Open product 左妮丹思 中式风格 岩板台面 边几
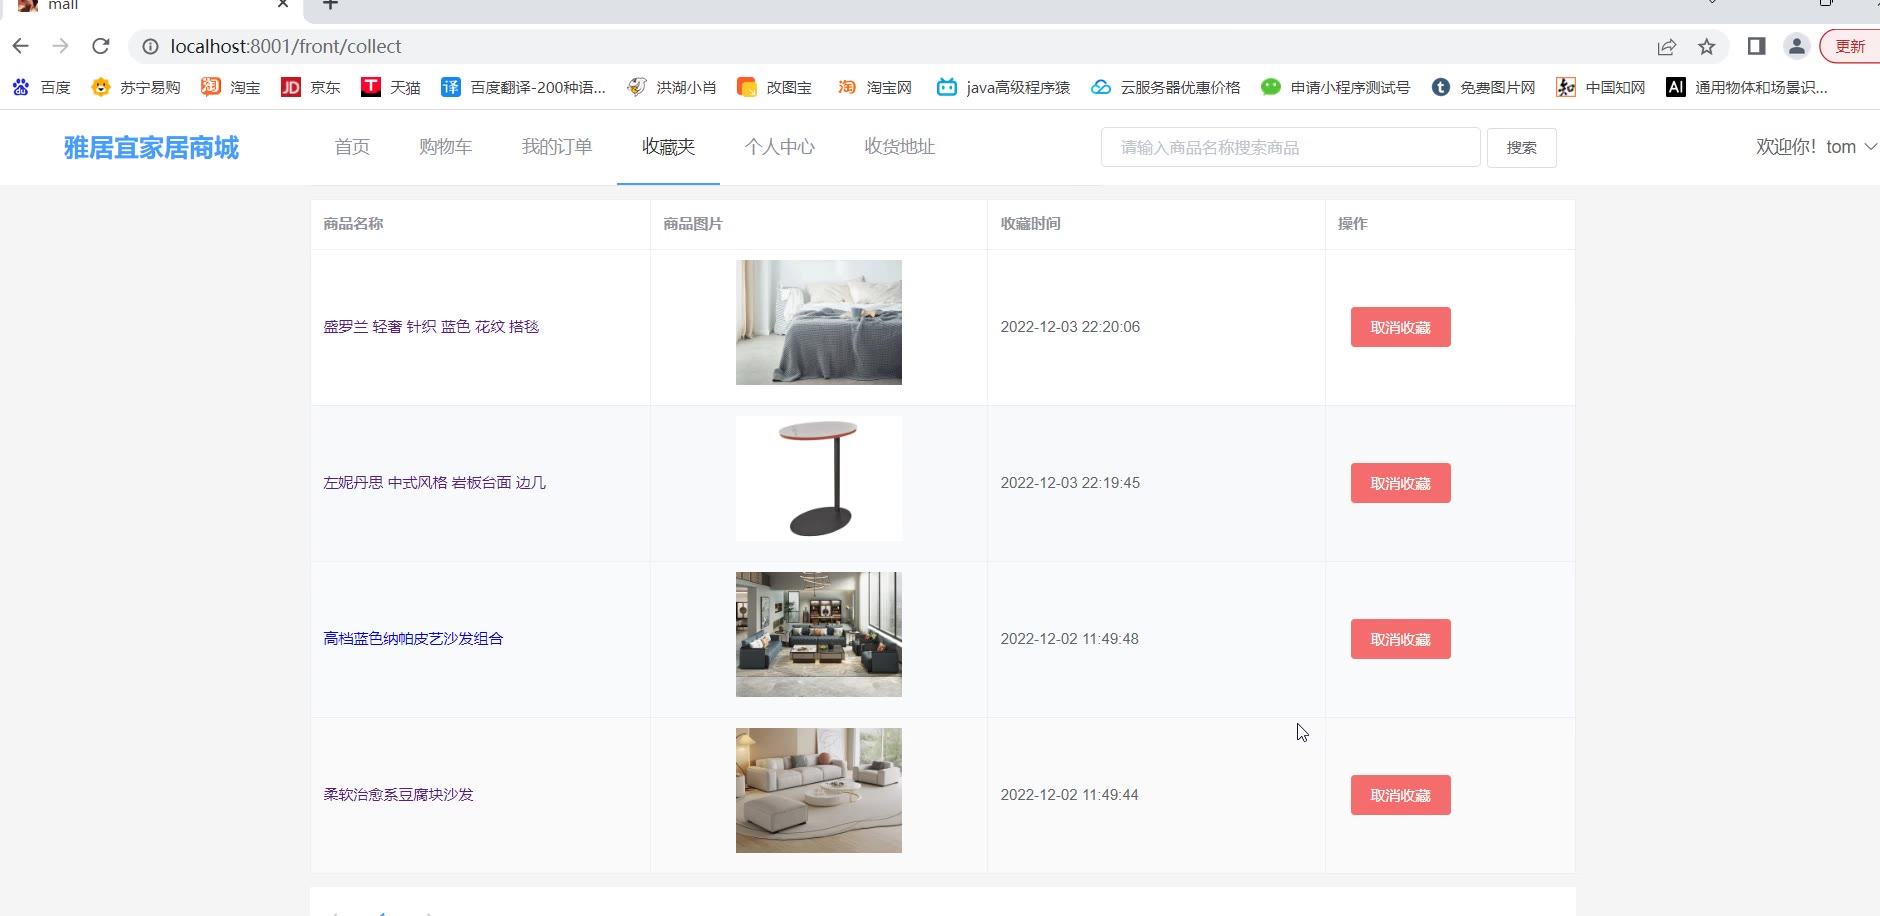 (x=434, y=483)
